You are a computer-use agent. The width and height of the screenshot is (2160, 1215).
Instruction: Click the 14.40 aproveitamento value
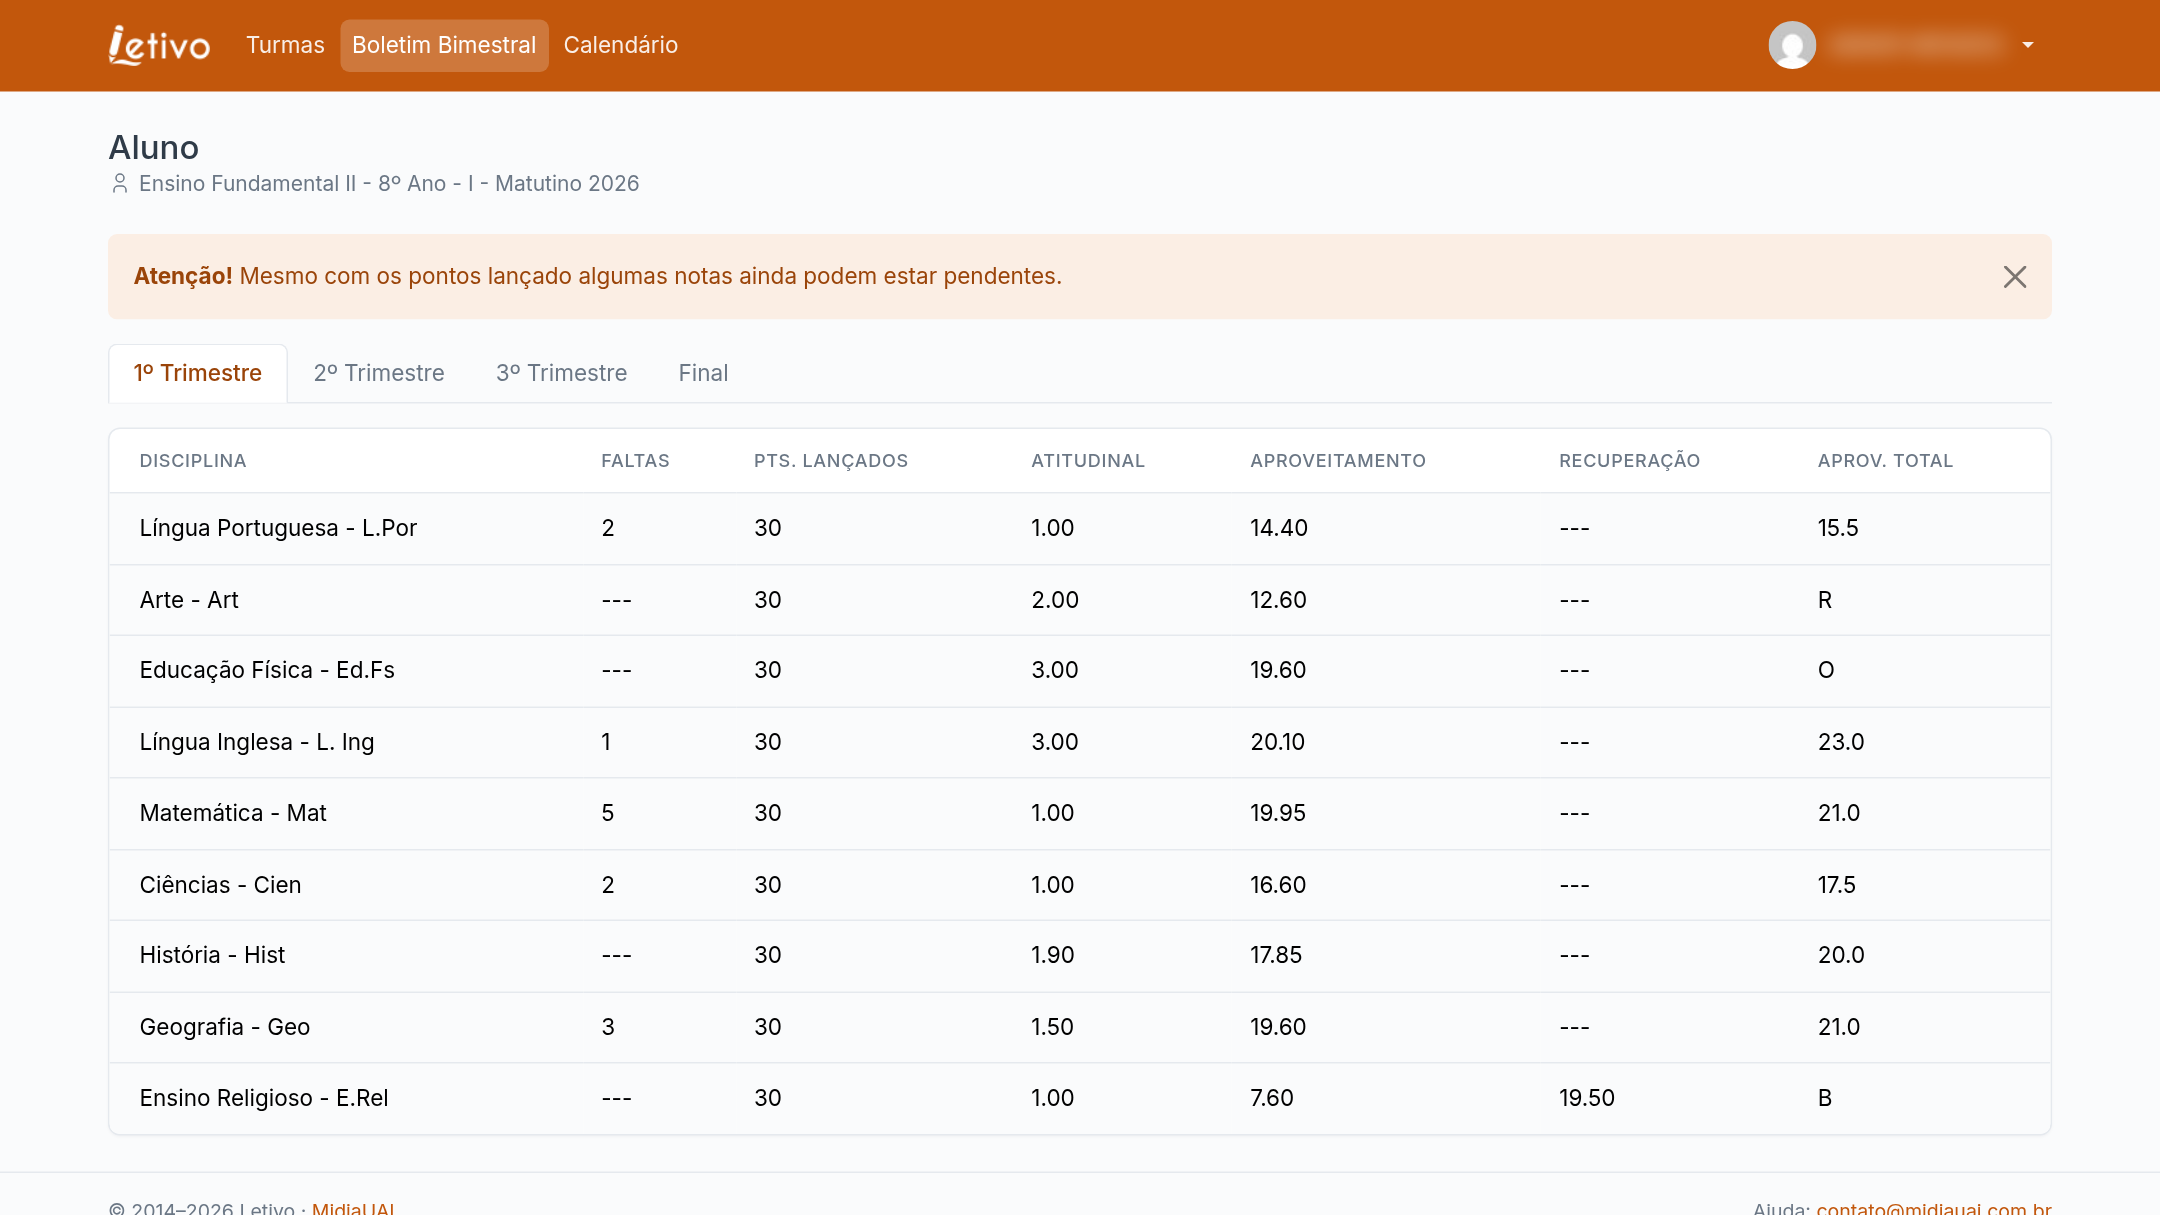click(1279, 528)
